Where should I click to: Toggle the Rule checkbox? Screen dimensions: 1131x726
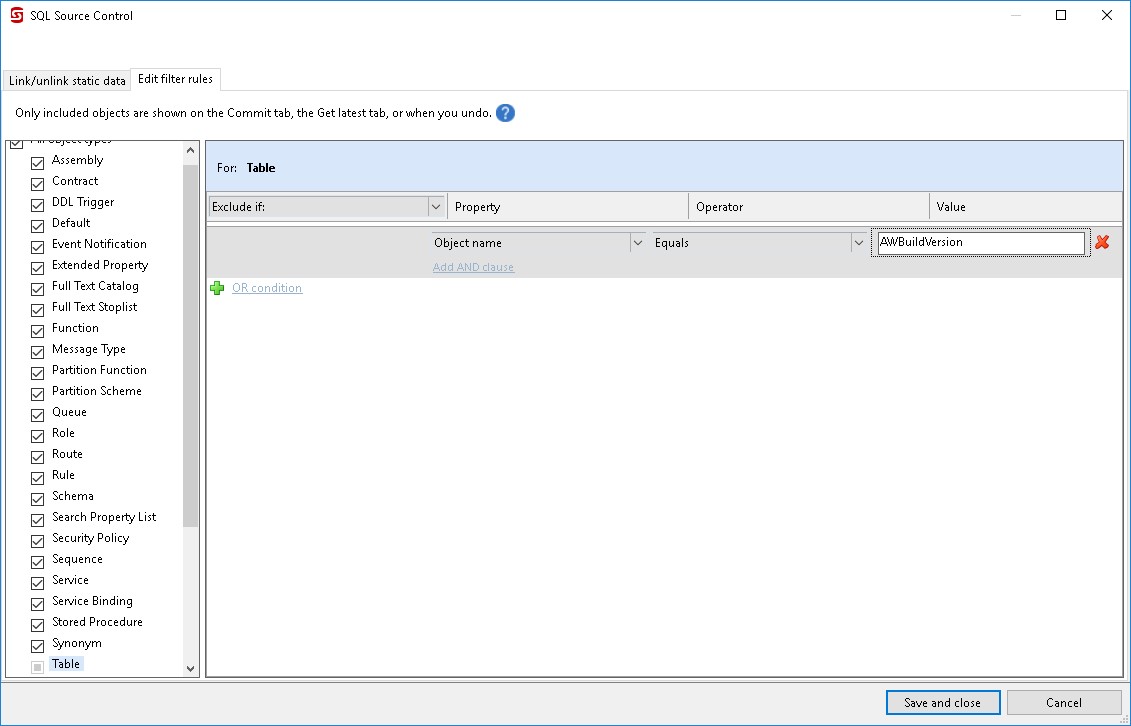38,477
